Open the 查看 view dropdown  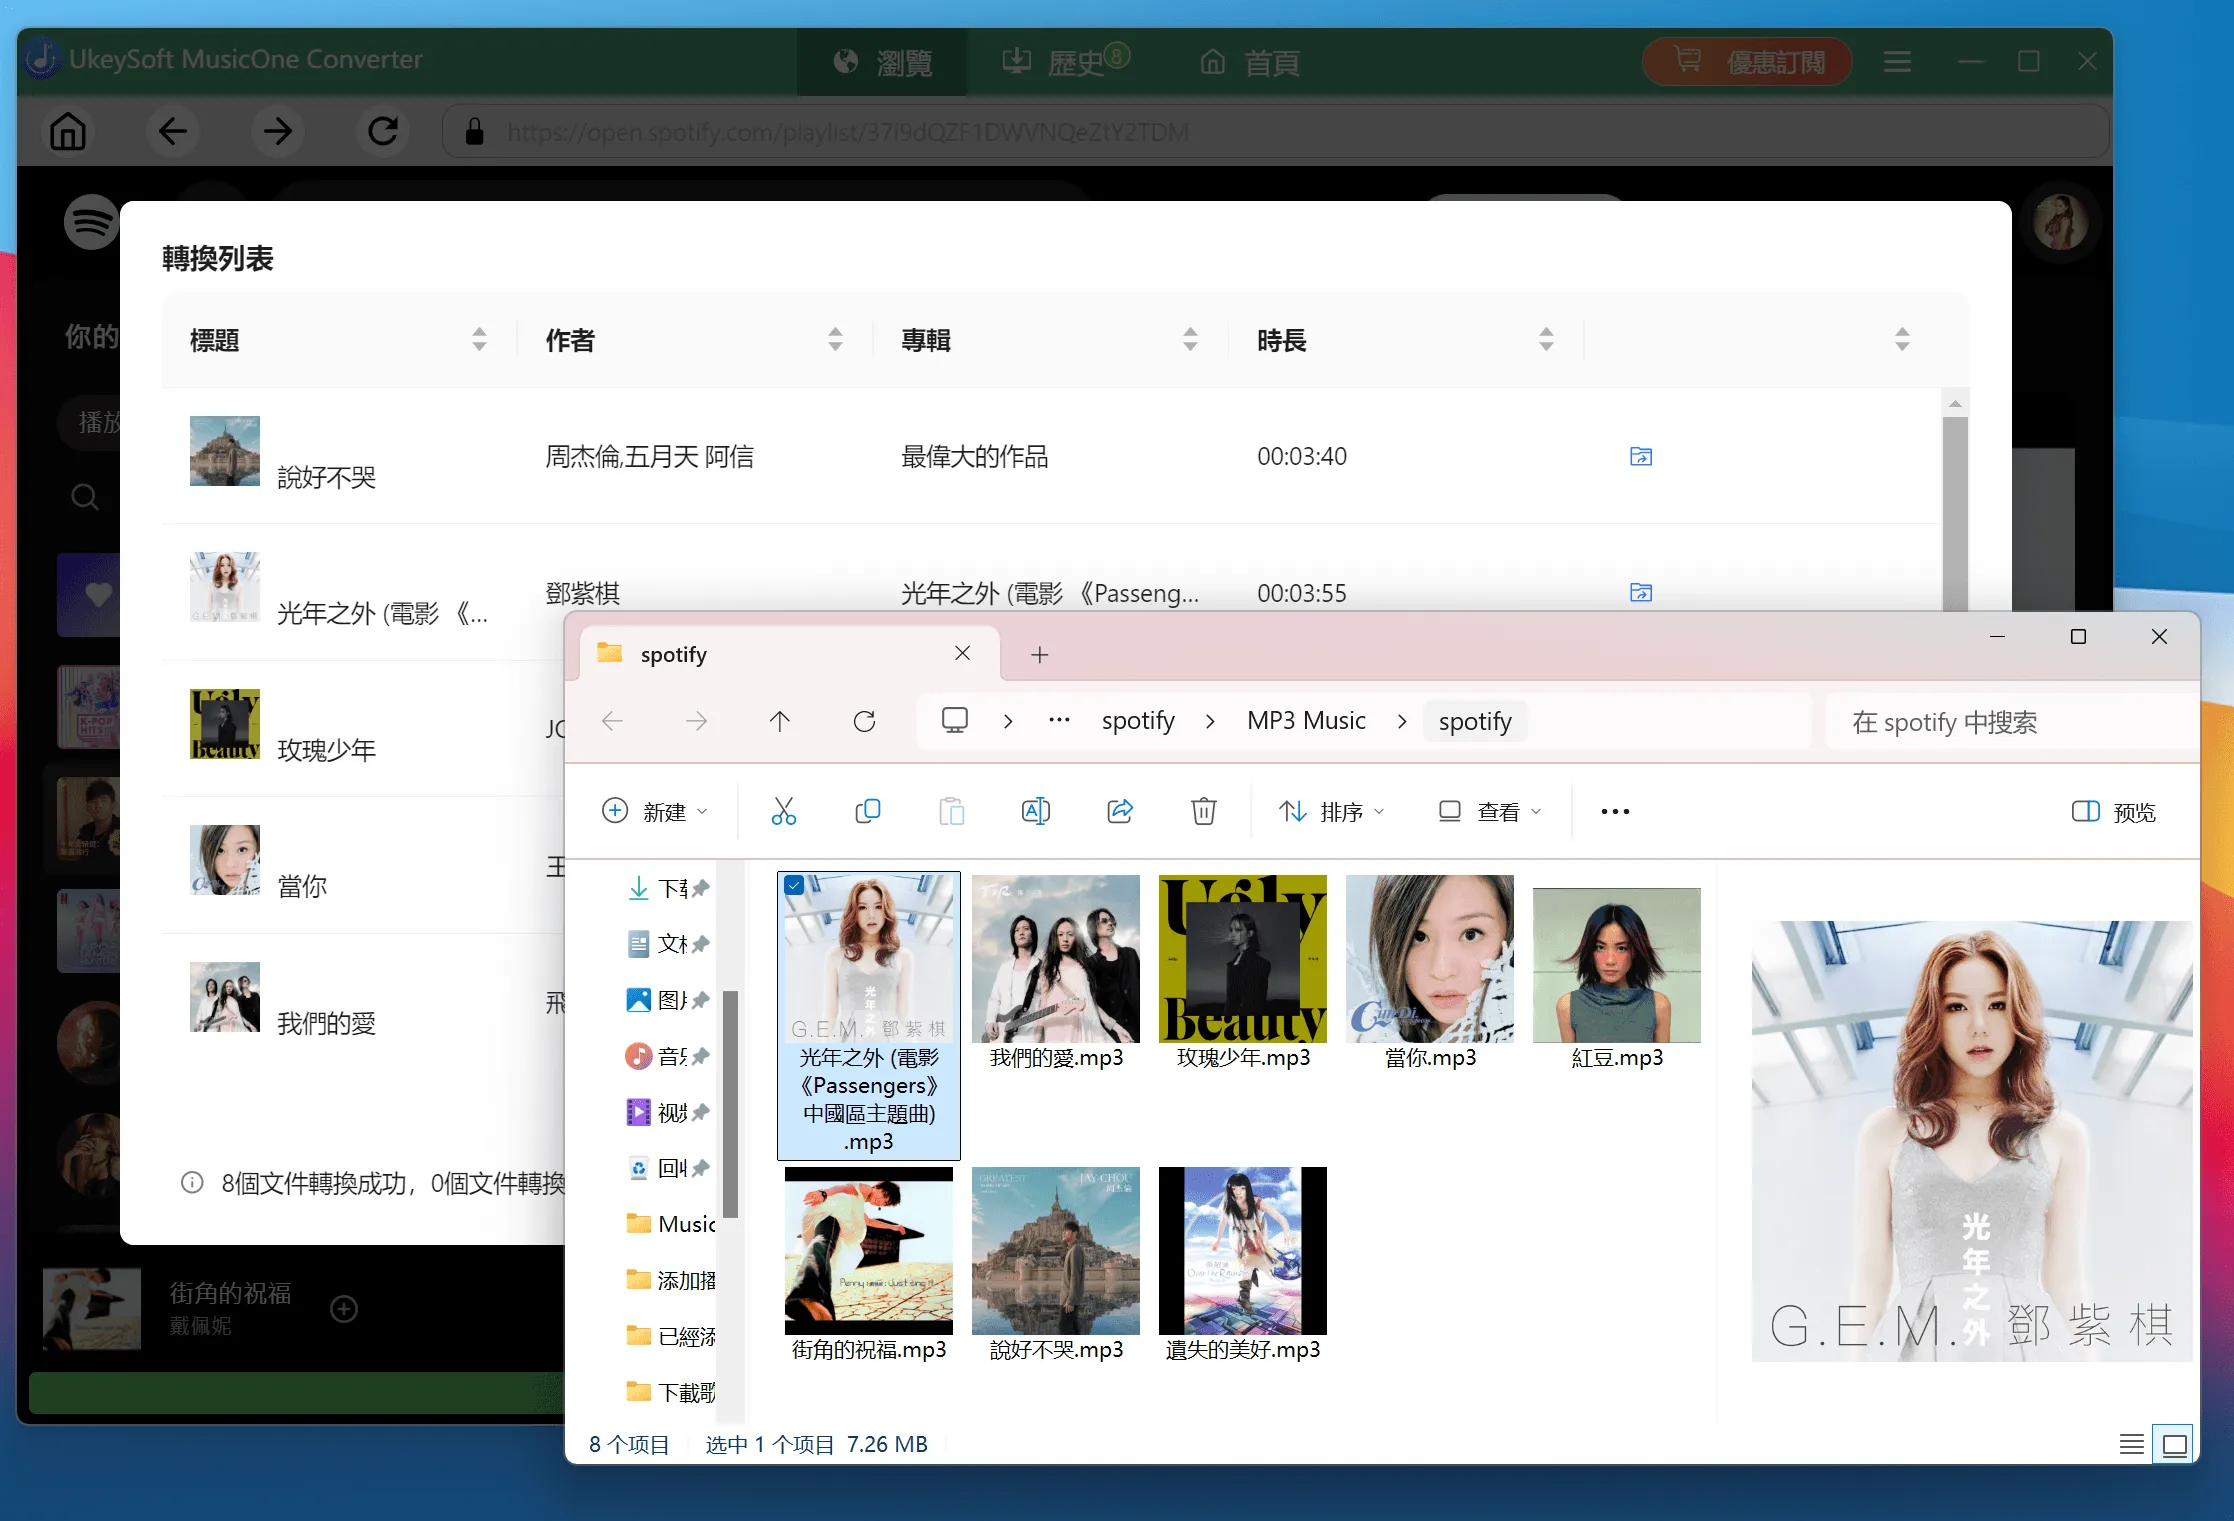(1490, 811)
